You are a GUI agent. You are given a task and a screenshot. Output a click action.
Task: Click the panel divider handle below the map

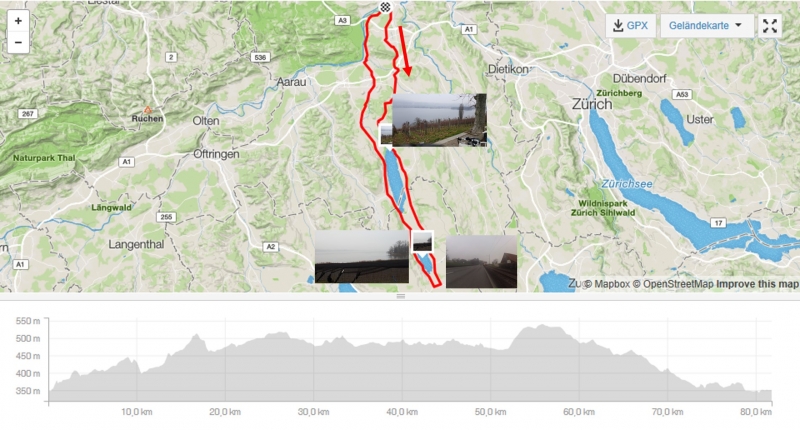pyautogui.click(x=401, y=296)
